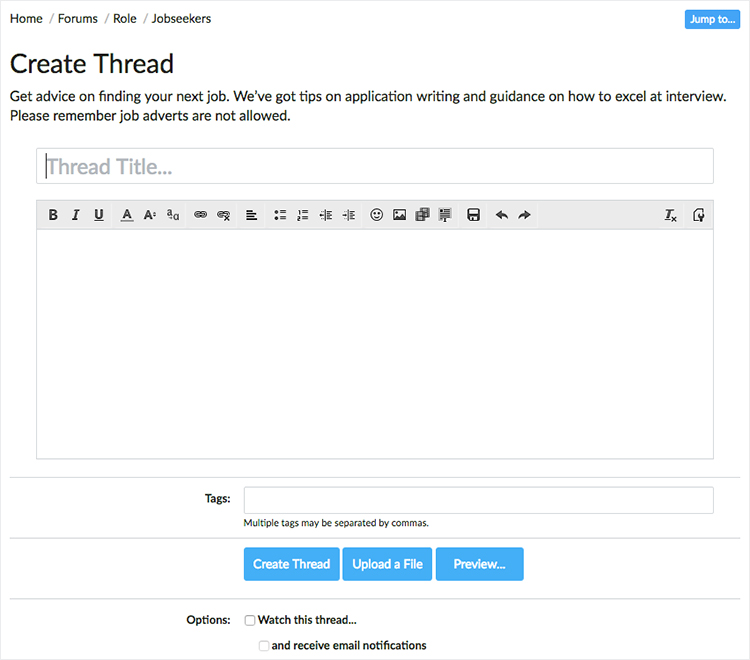Remove formatting from selected text
Screen dimensions: 750x660
click(671, 215)
